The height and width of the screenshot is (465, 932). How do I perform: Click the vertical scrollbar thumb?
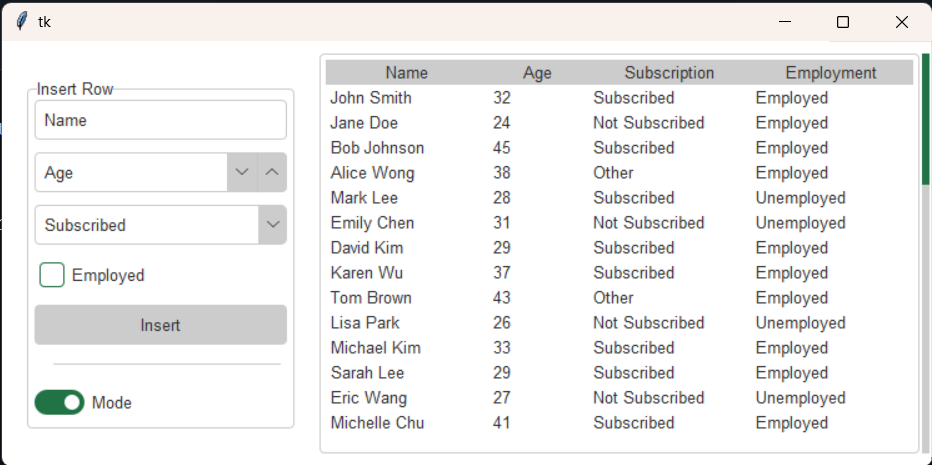coord(926,119)
